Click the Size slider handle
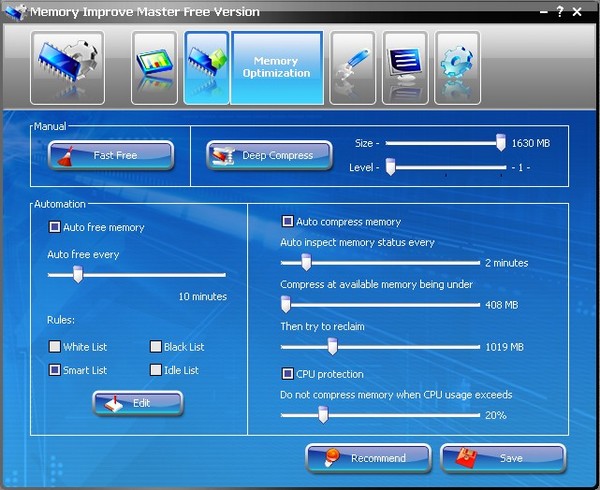The width and height of the screenshot is (600, 490). 500,143
